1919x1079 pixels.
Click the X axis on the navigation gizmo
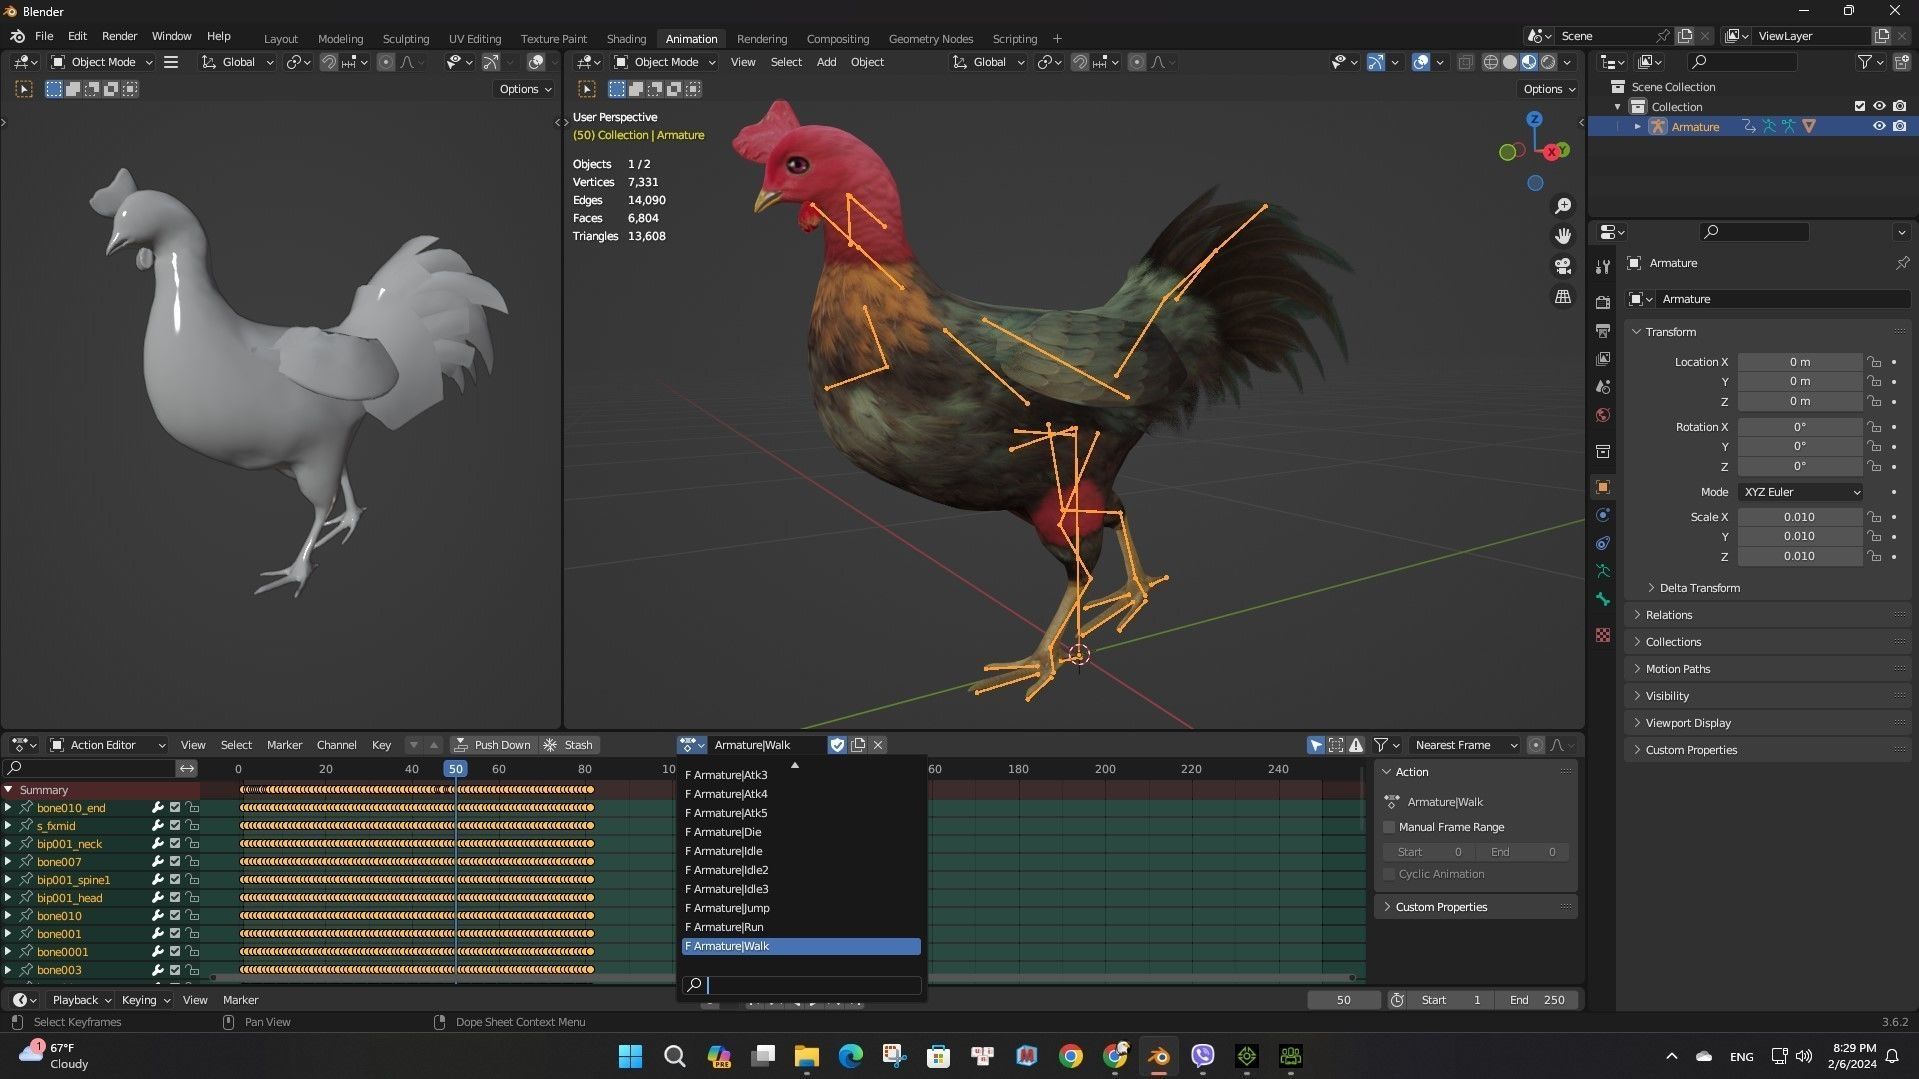[1551, 152]
